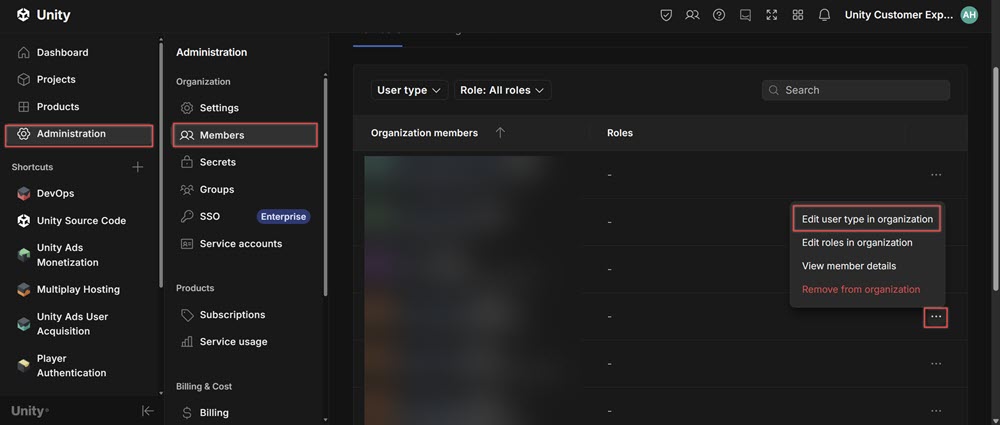This screenshot has width=1000, height=425.
Task: Open the notifications bell icon
Action: click(x=824, y=15)
